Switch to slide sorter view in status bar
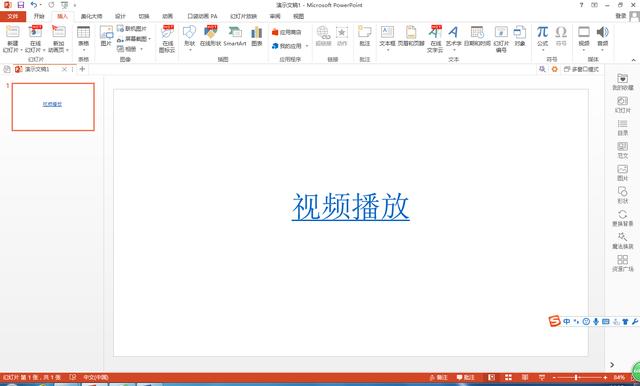Viewport: 640px width, 386px height. click(x=508, y=377)
